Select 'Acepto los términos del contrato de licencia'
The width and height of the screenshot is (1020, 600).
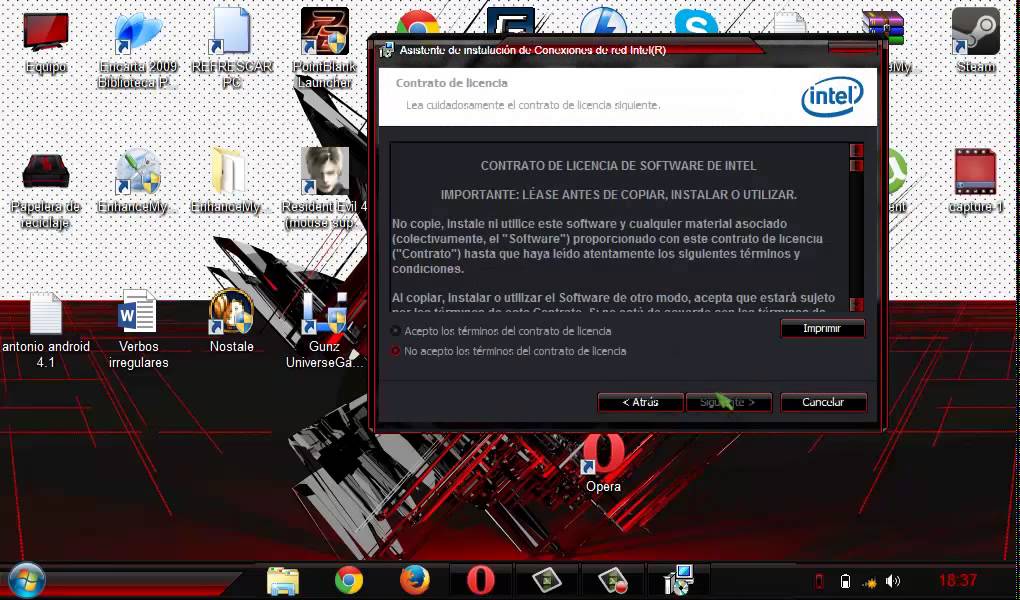(396, 331)
